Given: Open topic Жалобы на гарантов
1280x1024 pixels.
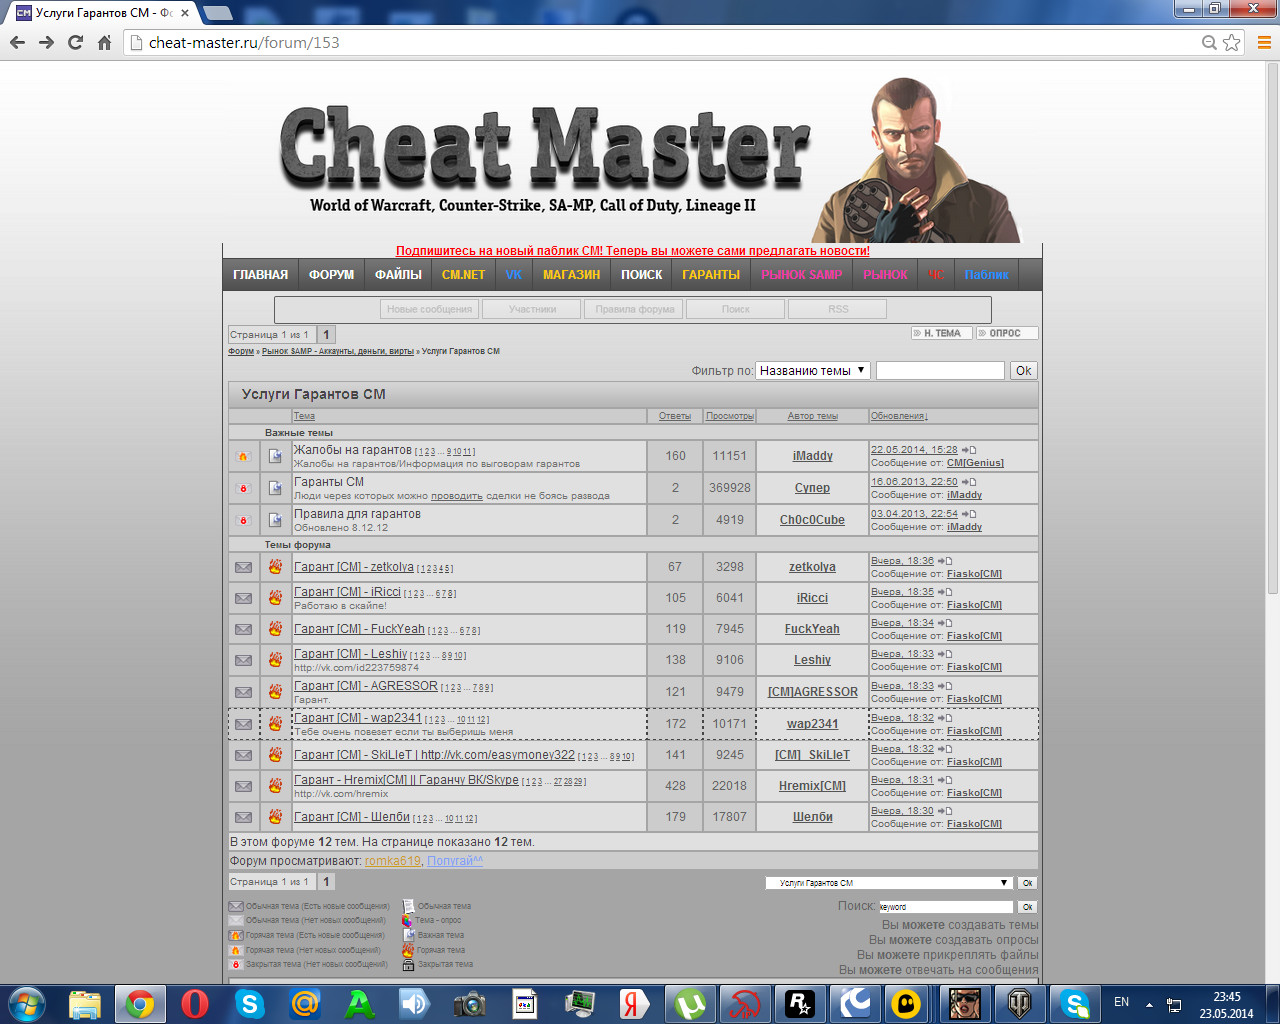Looking at the screenshot, I should tap(353, 450).
